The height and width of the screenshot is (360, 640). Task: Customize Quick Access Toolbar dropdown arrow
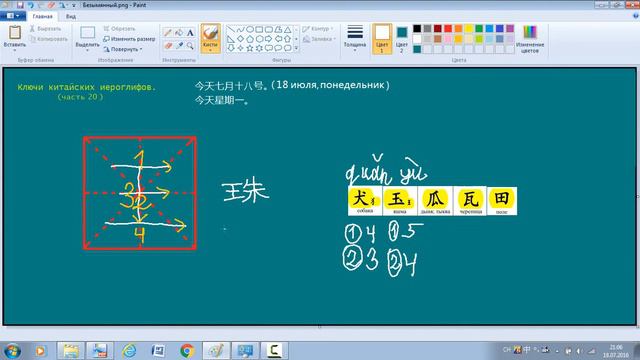click(73, 5)
